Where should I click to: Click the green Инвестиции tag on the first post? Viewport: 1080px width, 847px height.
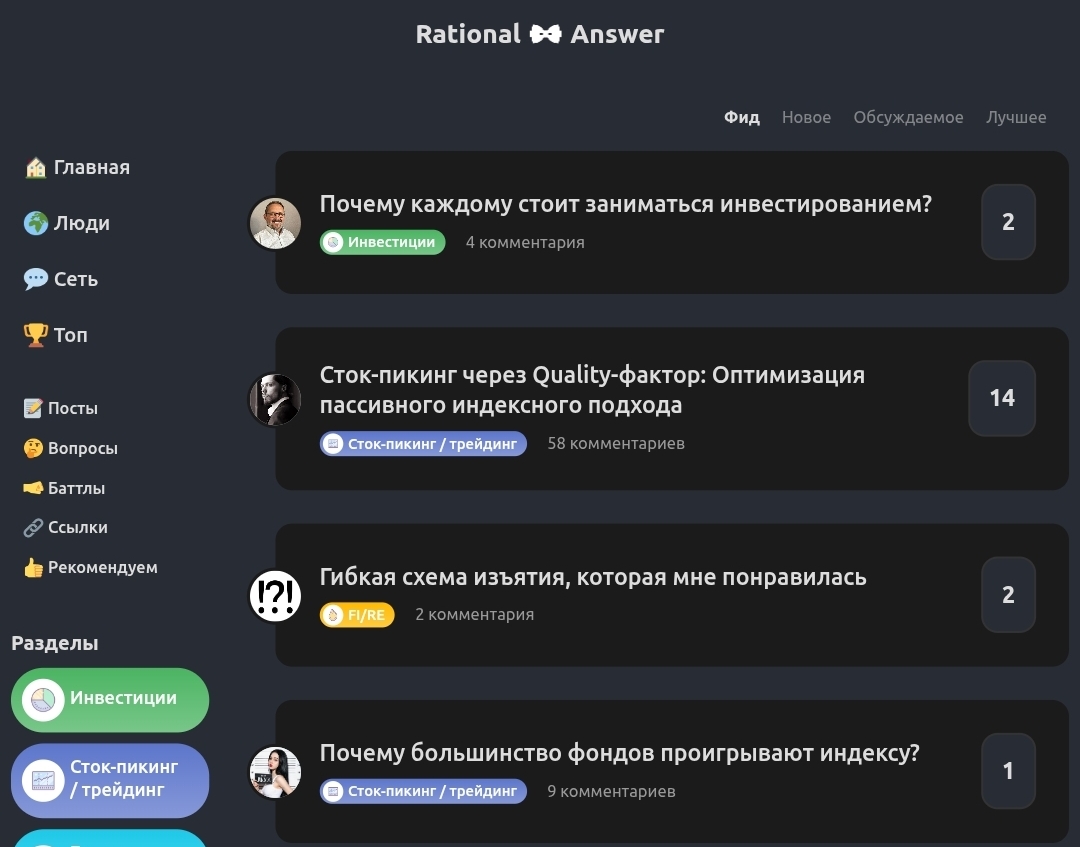pyautogui.click(x=382, y=242)
